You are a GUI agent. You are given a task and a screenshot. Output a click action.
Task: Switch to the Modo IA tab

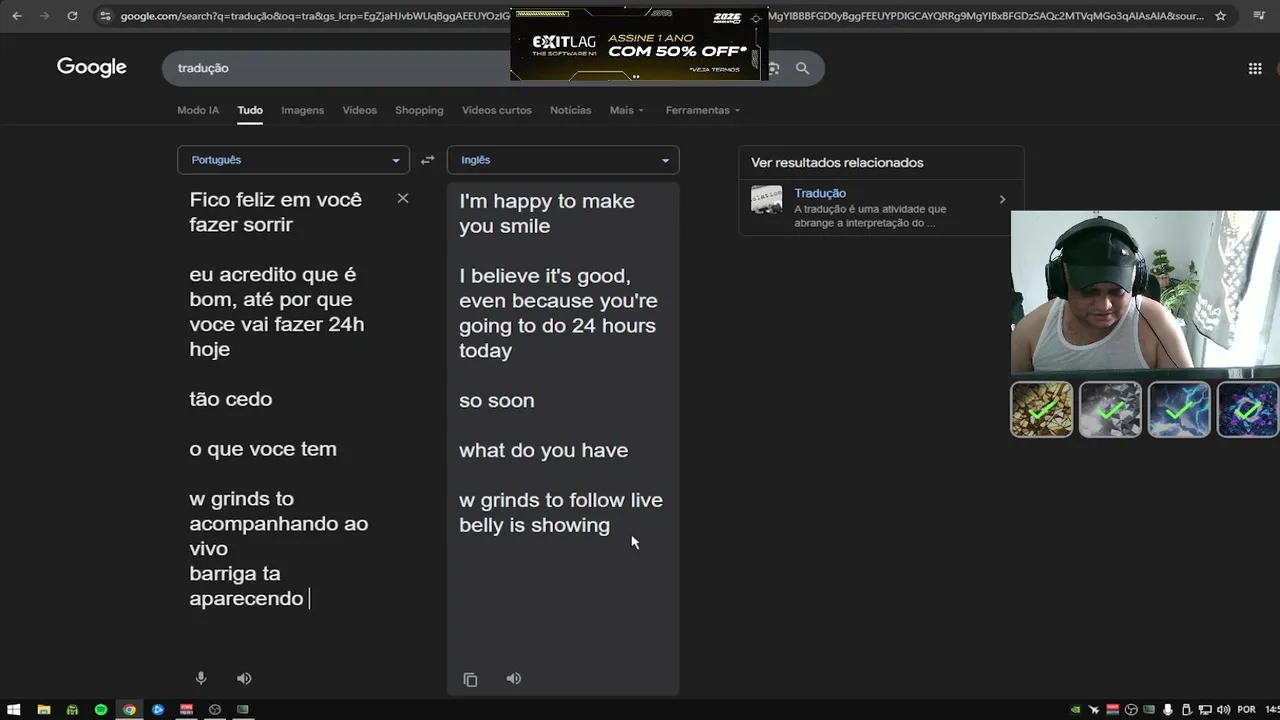pos(198,110)
